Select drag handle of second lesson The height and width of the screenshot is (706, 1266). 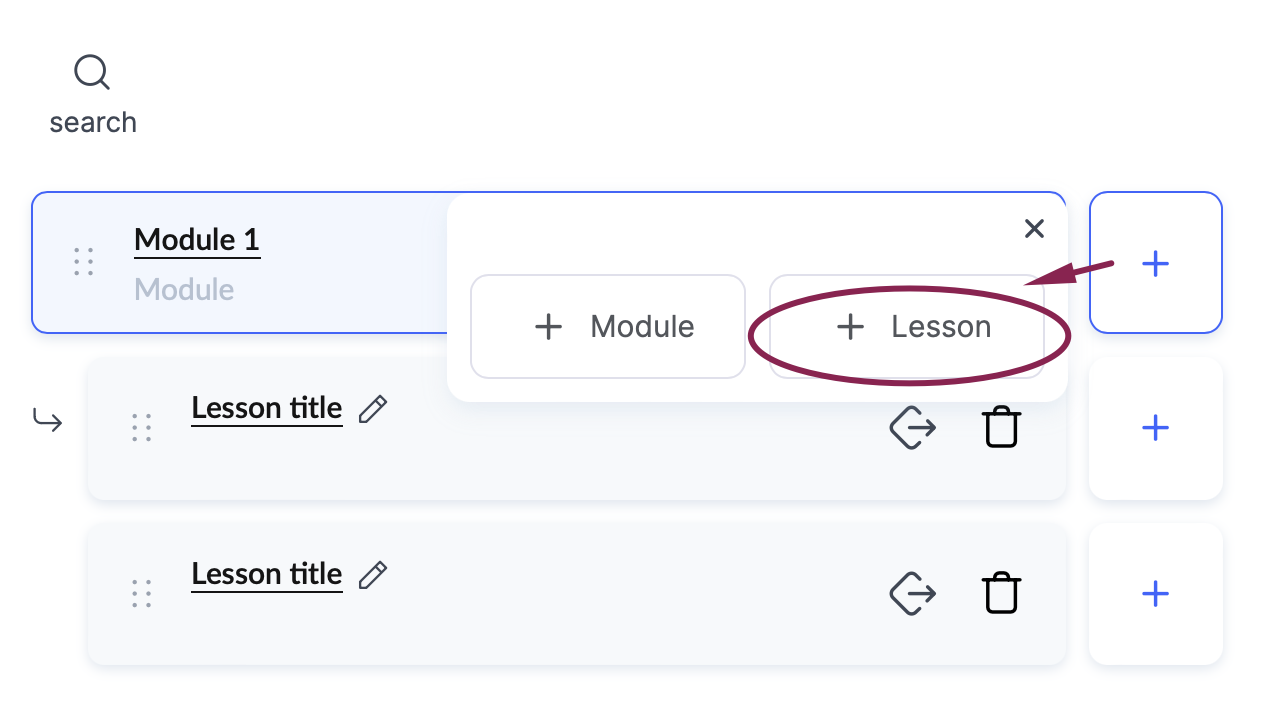pyautogui.click(x=141, y=593)
